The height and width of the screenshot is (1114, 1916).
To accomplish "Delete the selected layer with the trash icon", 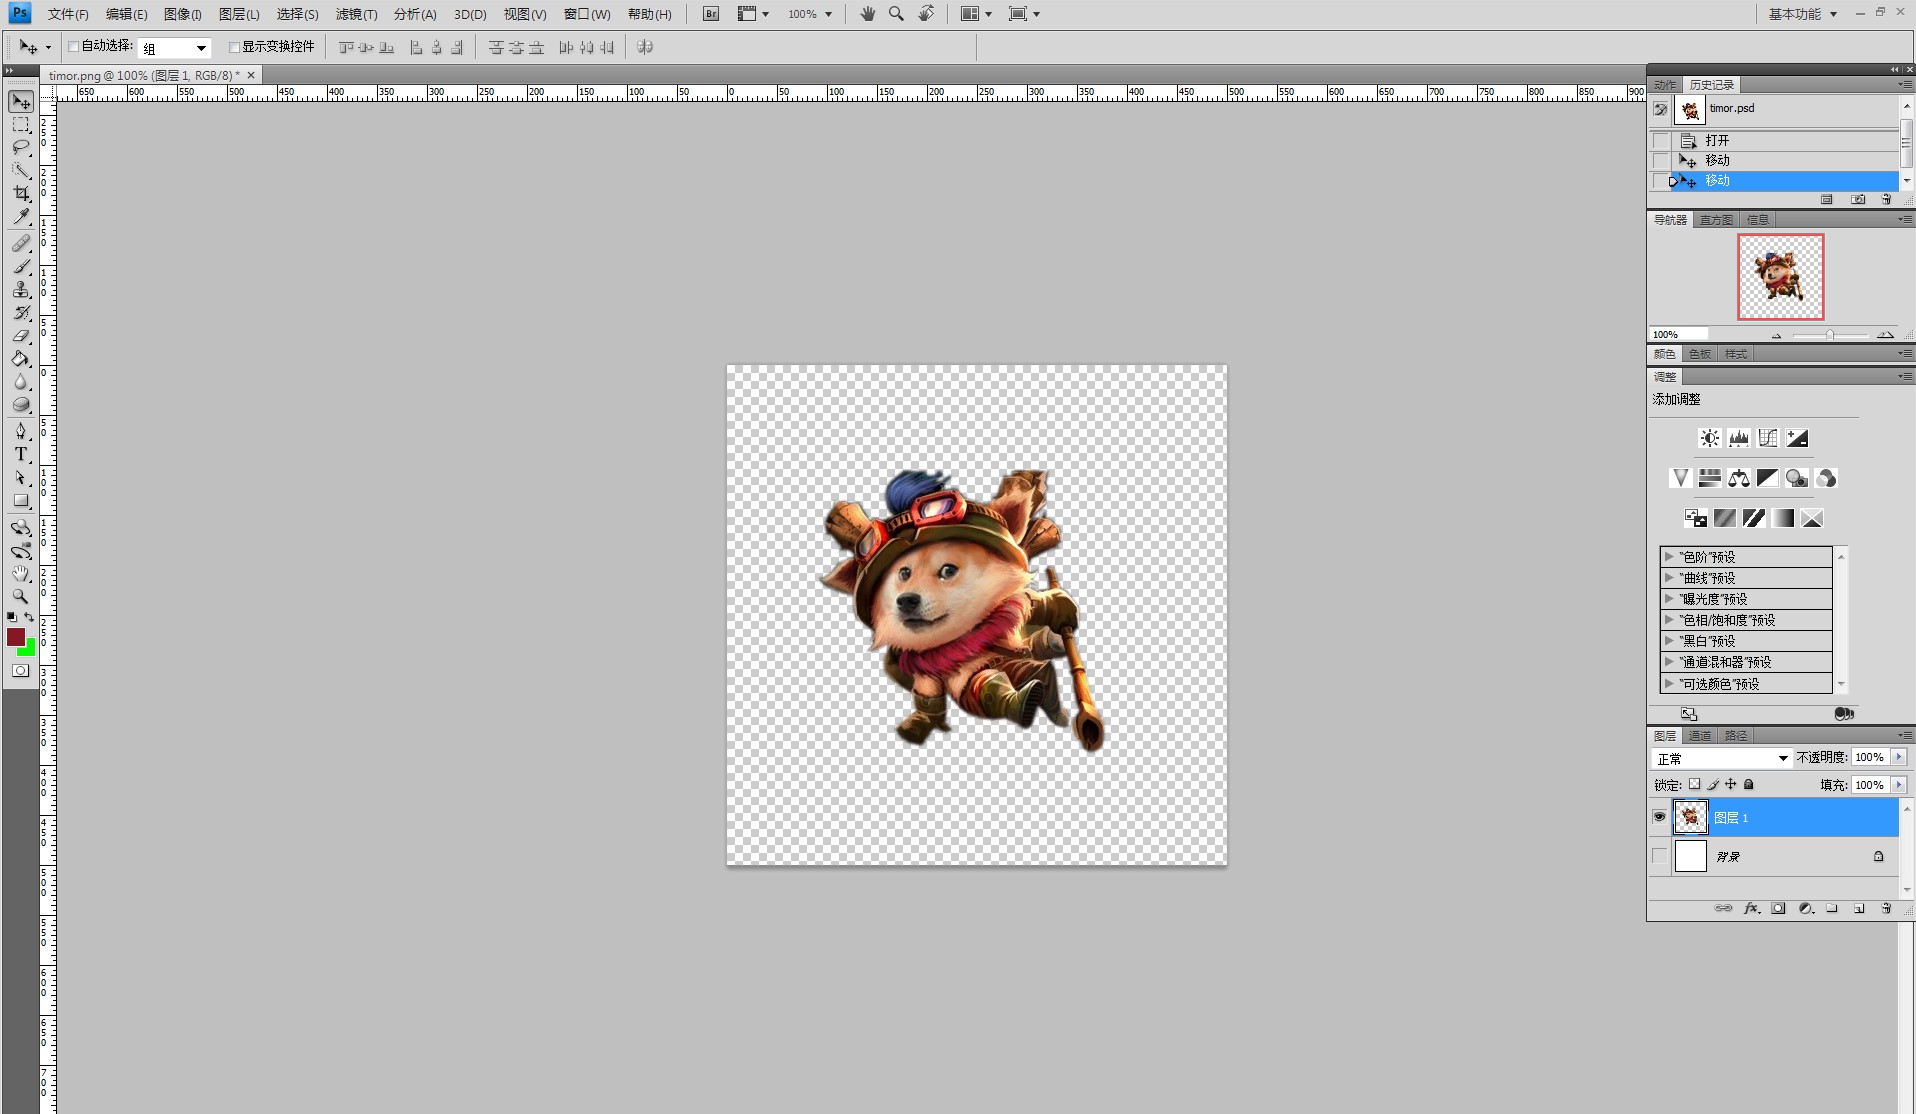I will pyautogui.click(x=1886, y=909).
